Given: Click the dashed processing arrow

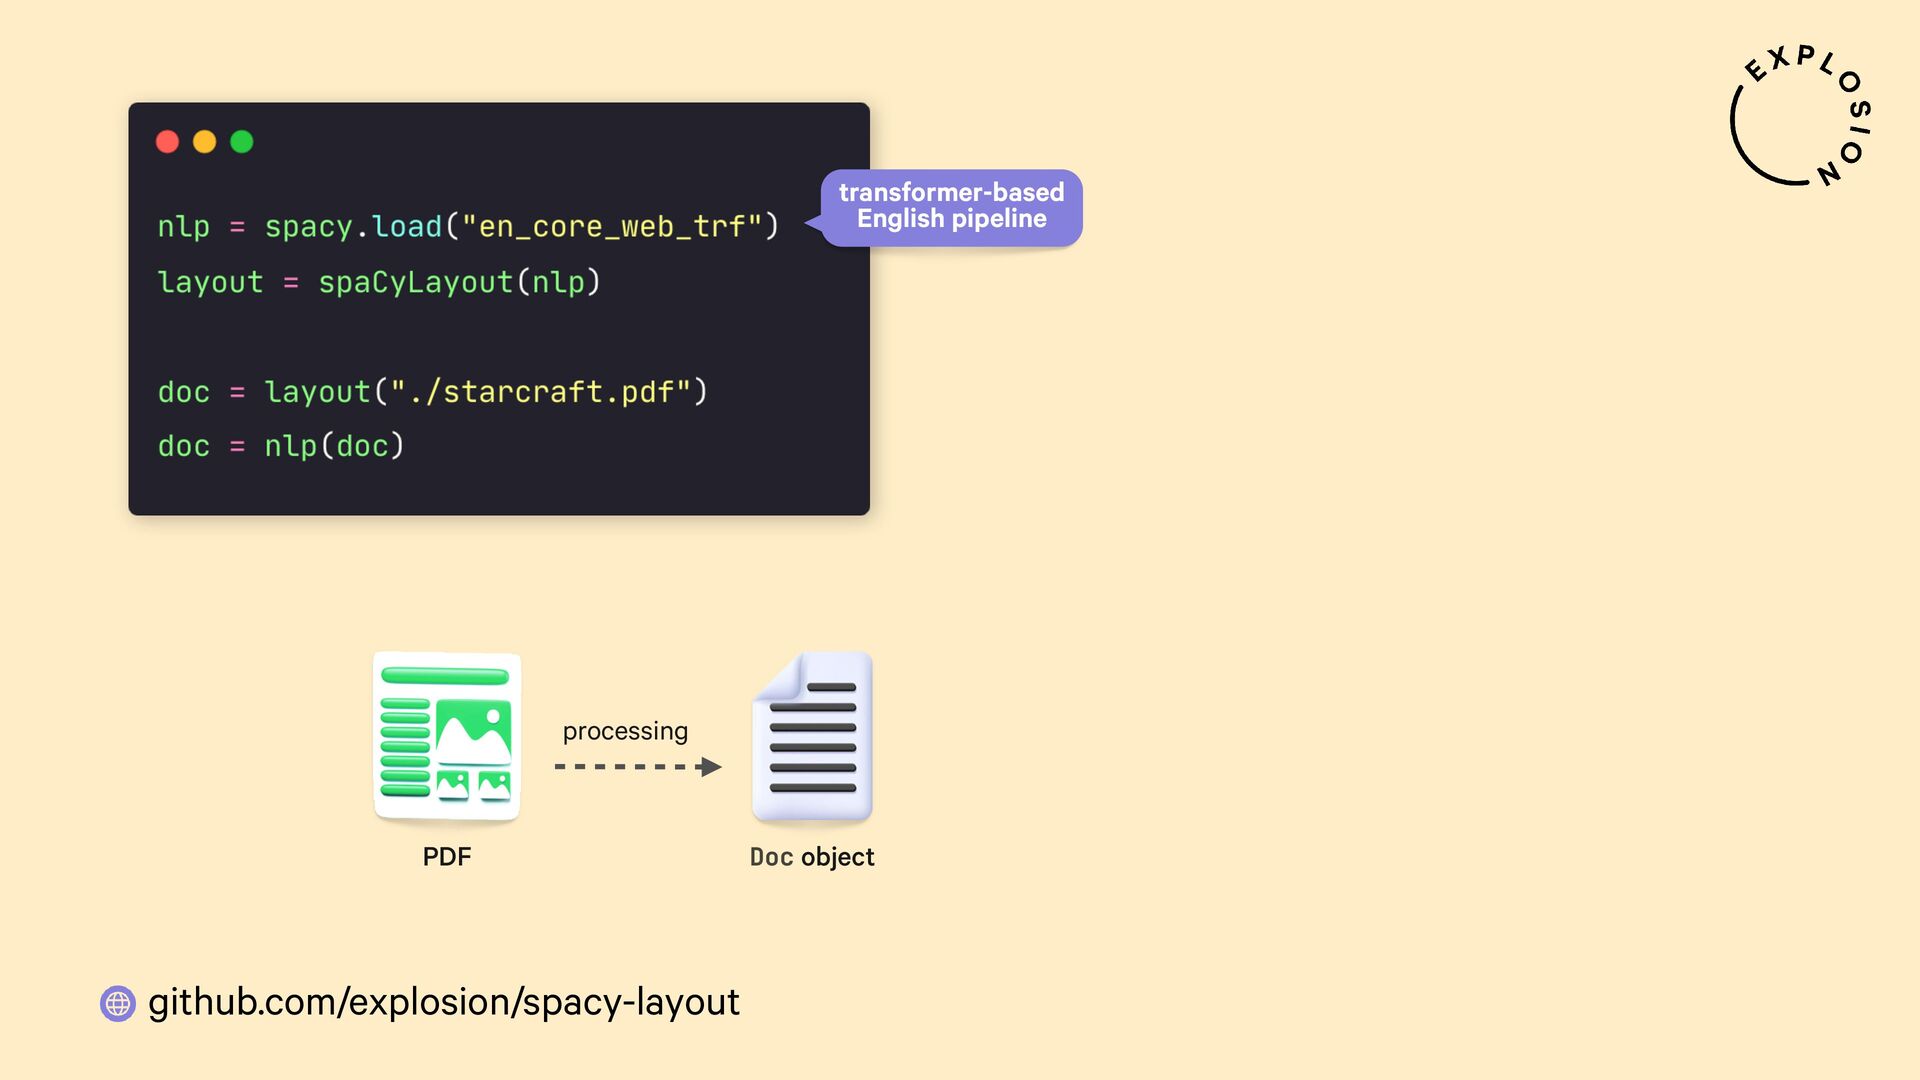Looking at the screenshot, I should (x=638, y=767).
